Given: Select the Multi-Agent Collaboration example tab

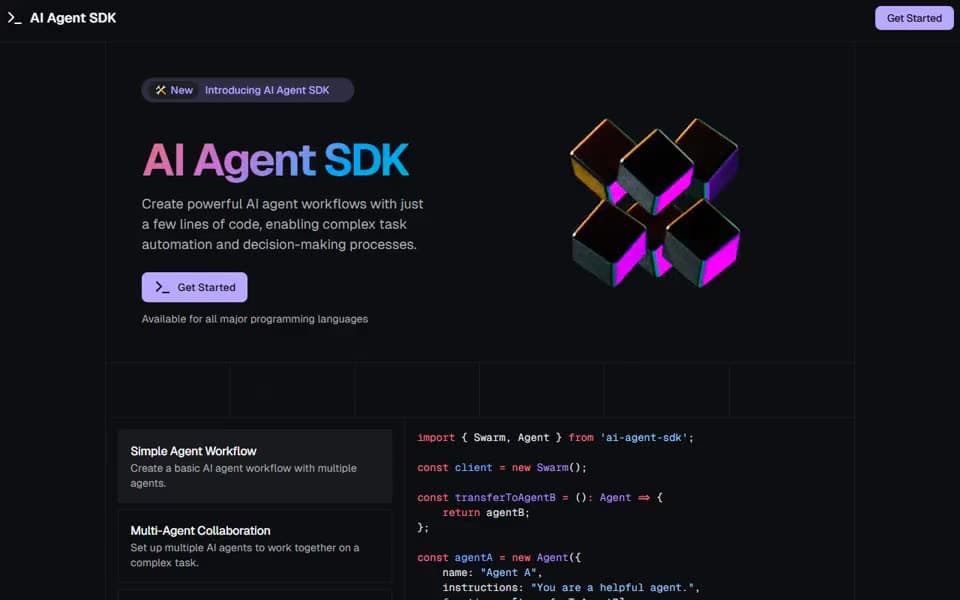Looking at the screenshot, I should (x=255, y=546).
